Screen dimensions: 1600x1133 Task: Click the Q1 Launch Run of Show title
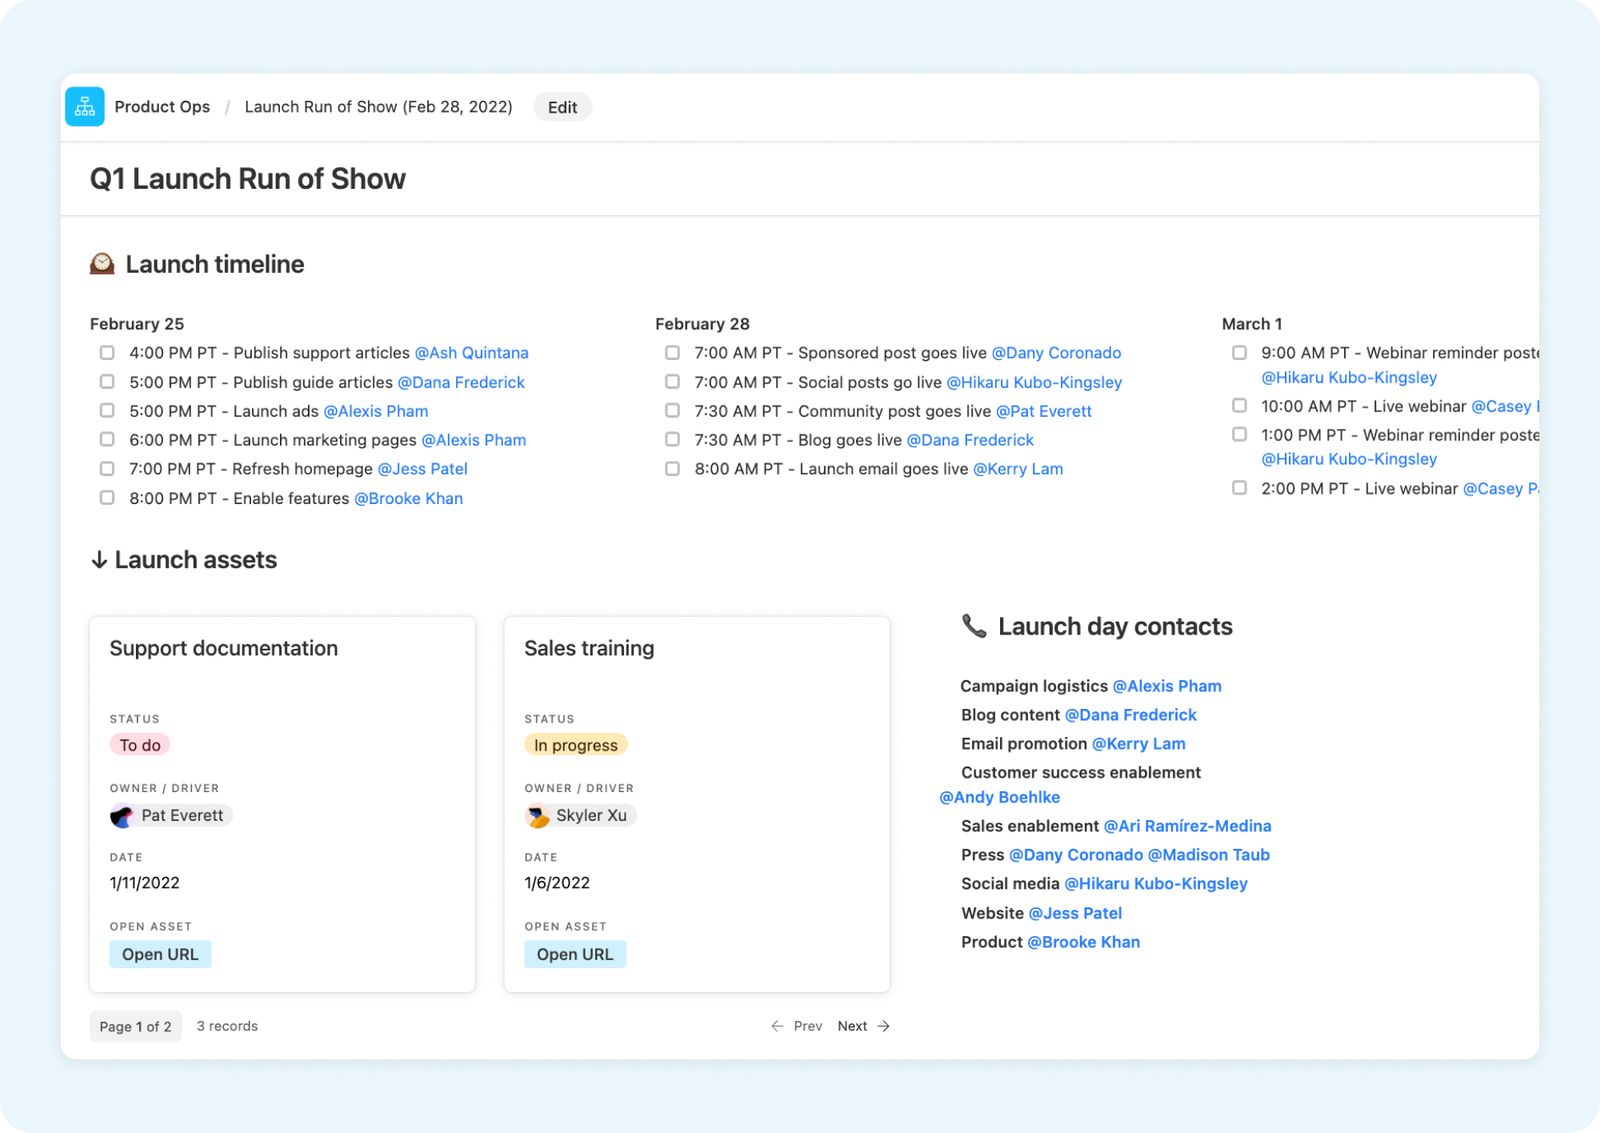248,179
